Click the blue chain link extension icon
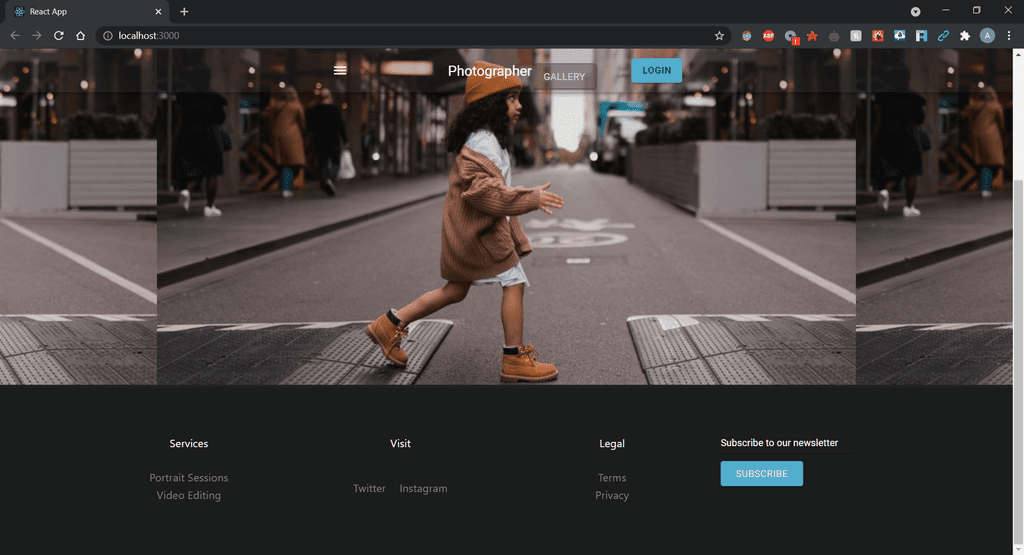 [943, 36]
